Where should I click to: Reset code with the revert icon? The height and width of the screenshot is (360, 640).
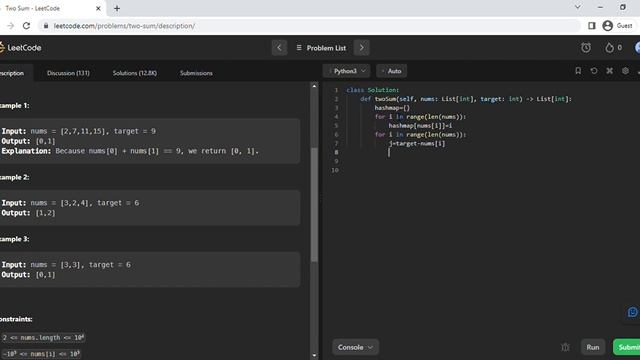tap(594, 71)
